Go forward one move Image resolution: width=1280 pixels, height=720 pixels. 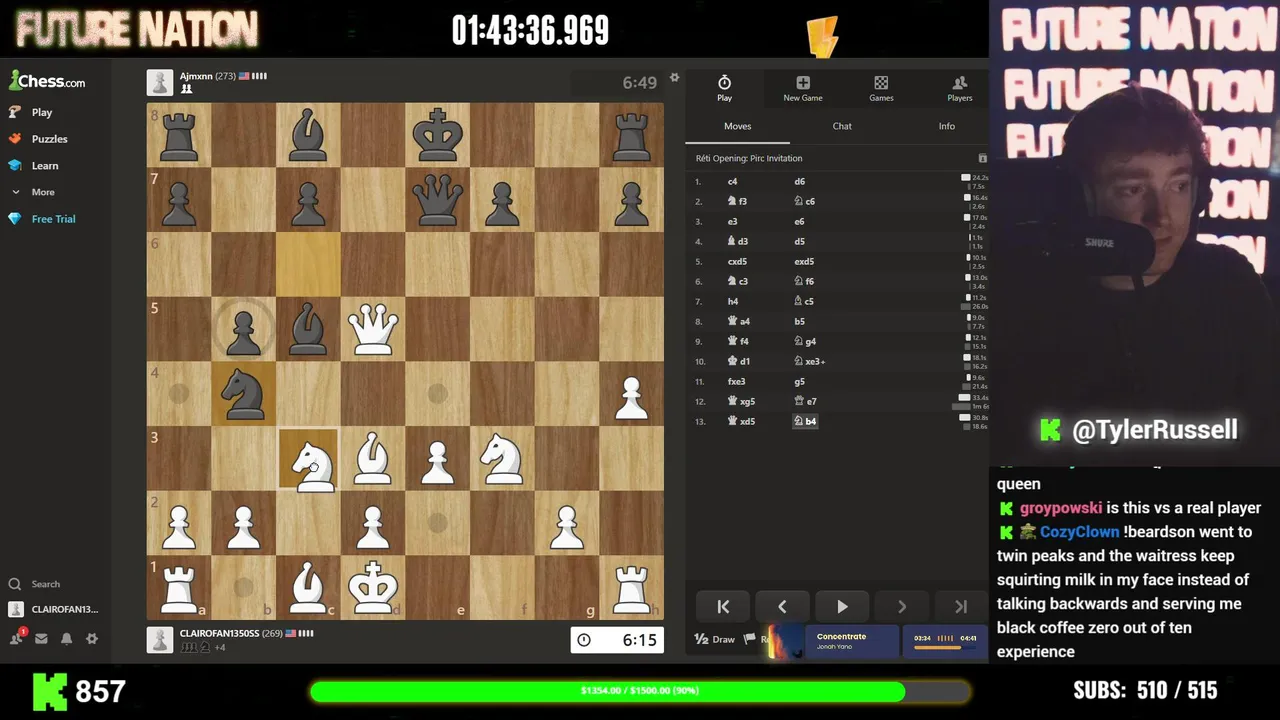coord(901,607)
